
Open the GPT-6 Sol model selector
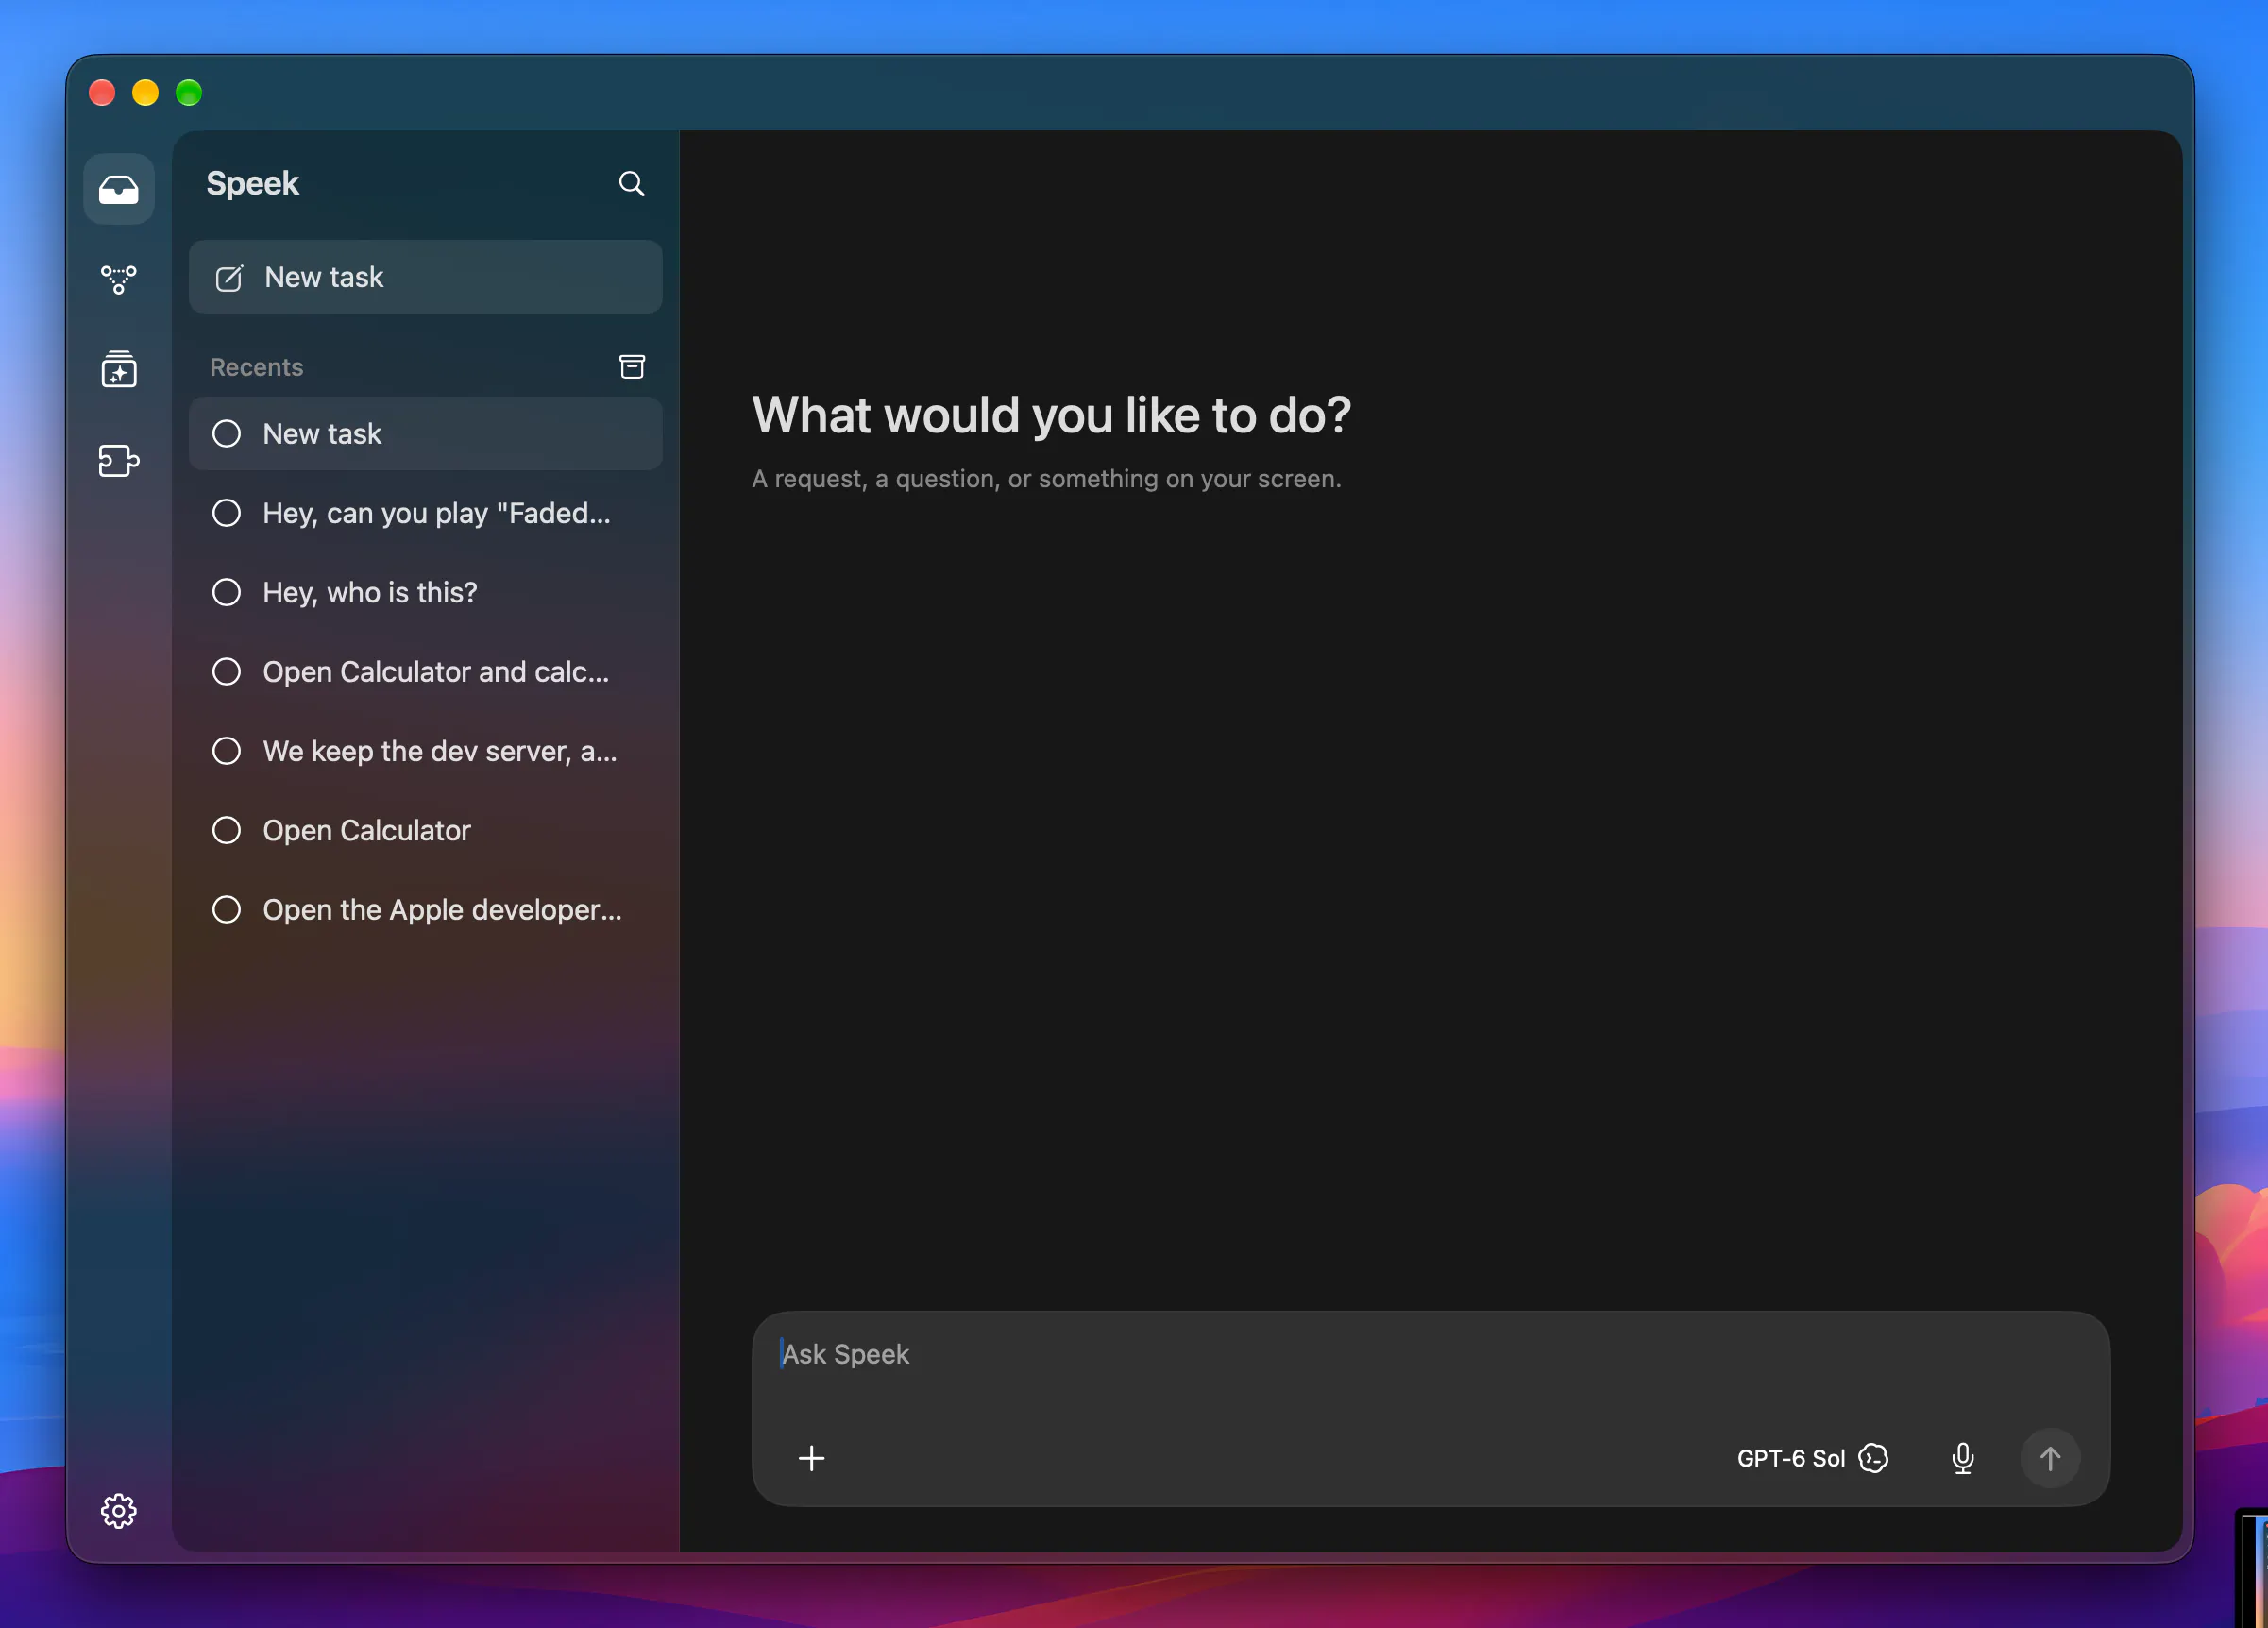pos(1812,1458)
